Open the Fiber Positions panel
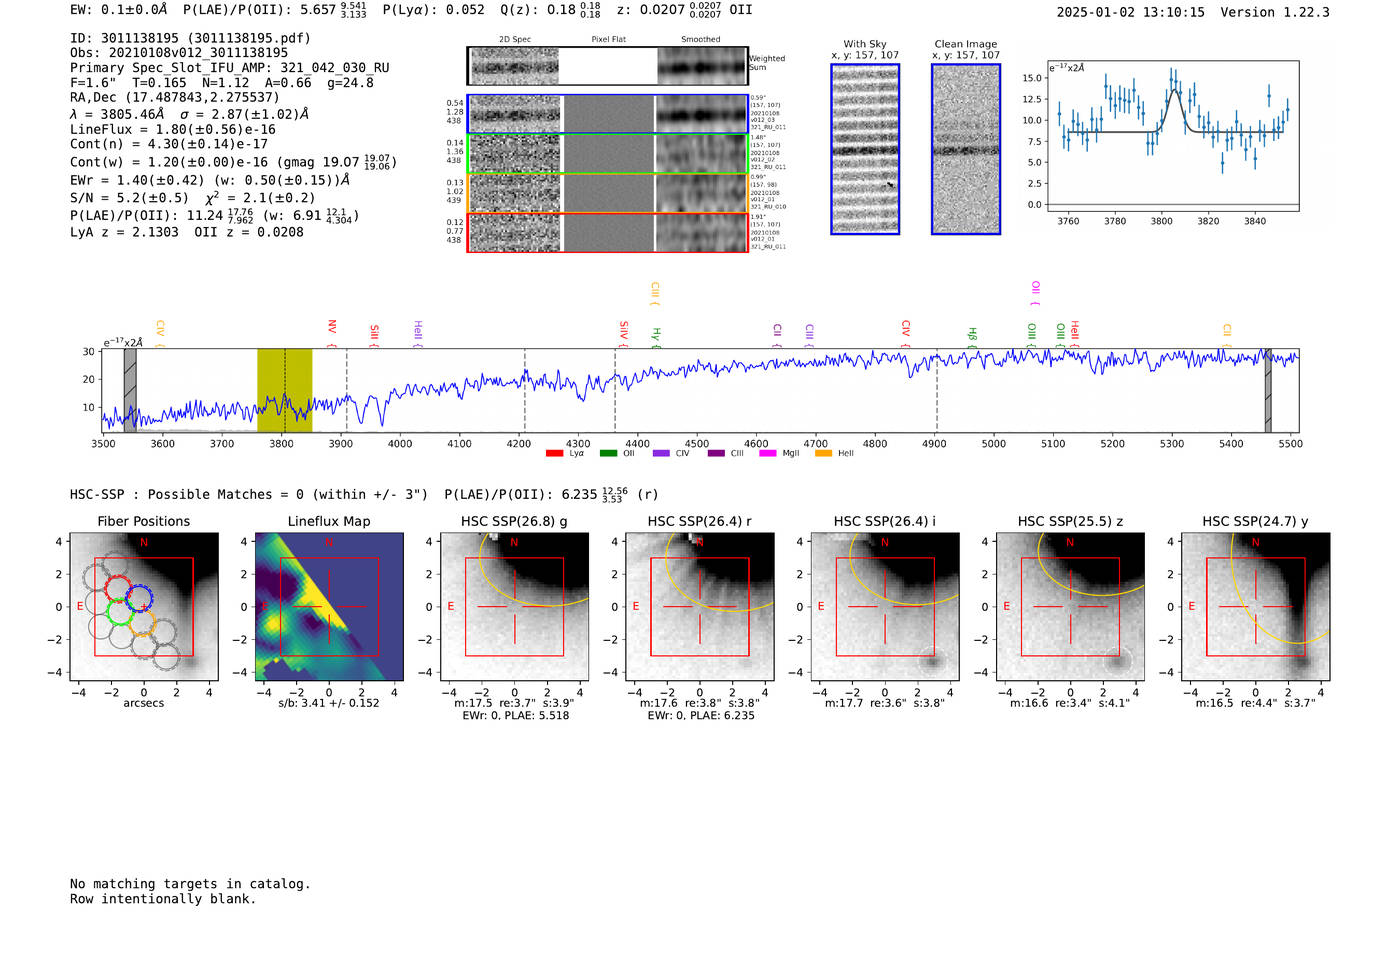This screenshot has width=1400, height=953. coord(144,606)
